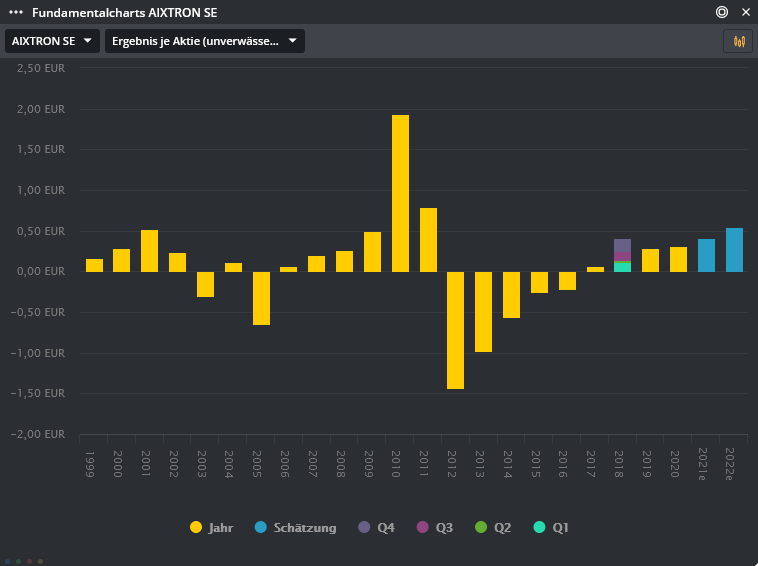758x566 pixels.
Task: Toggle the Q2 series in legend
Action: [x=493, y=527]
